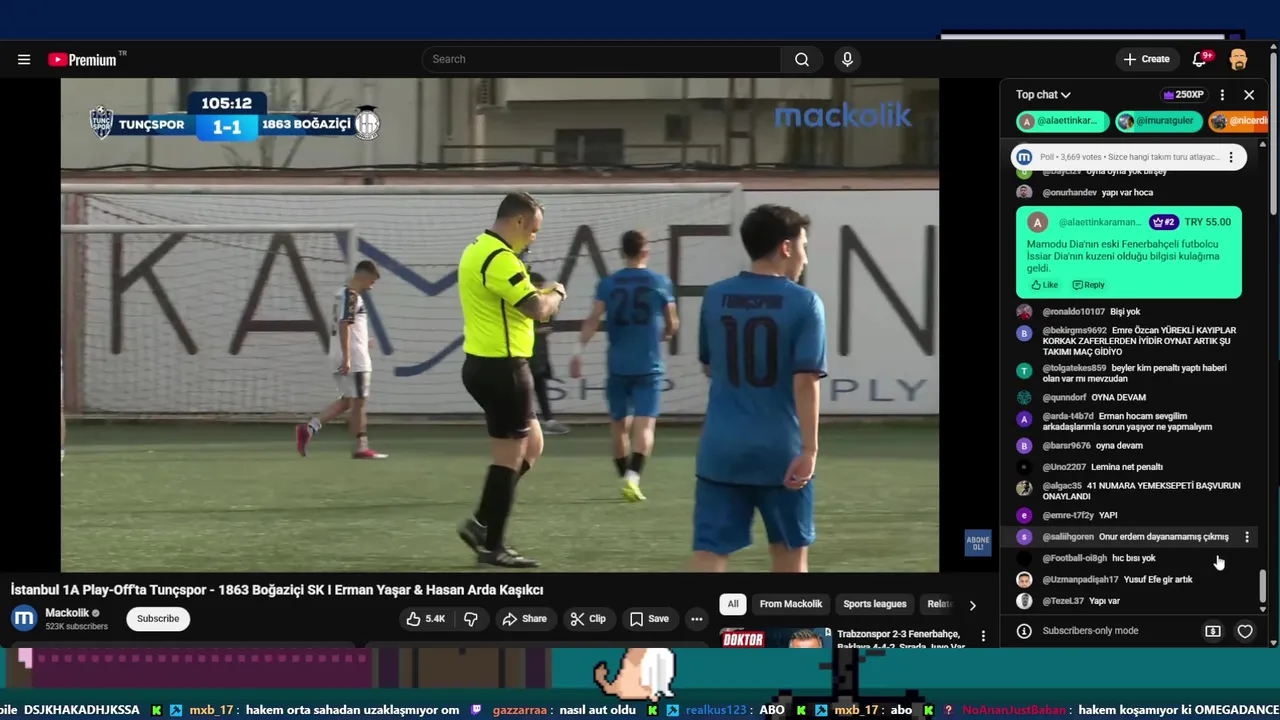Open Trabzonspor 2-3 Fenerbahçe video thumbnail
1280x720 pixels.
(x=775, y=638)
